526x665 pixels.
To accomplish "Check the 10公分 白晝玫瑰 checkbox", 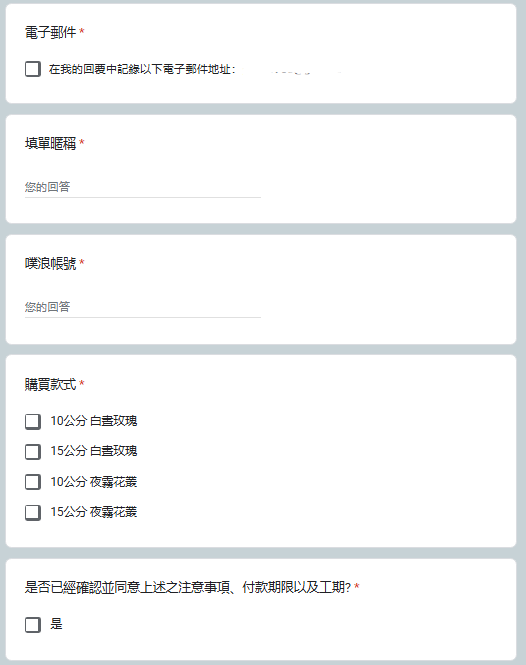I will click(33, 422).
